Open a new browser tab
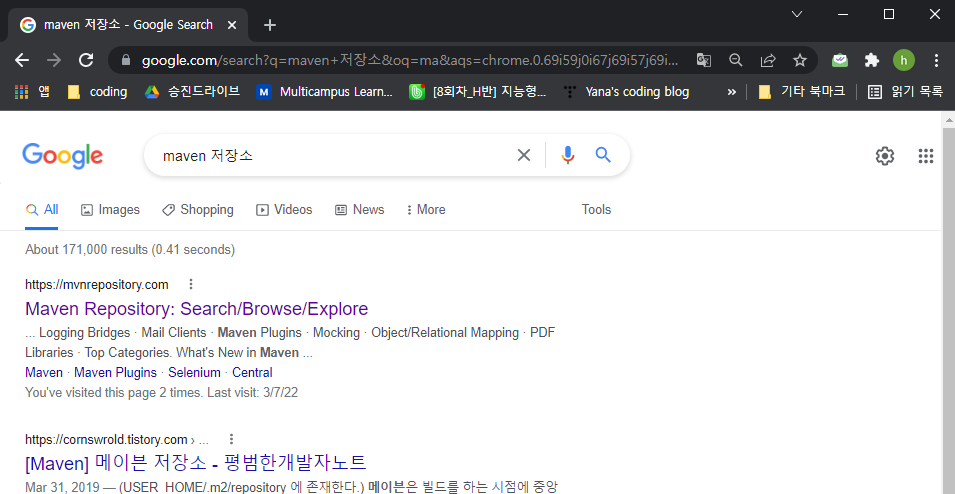955x494 pixels. coord(270,25)
